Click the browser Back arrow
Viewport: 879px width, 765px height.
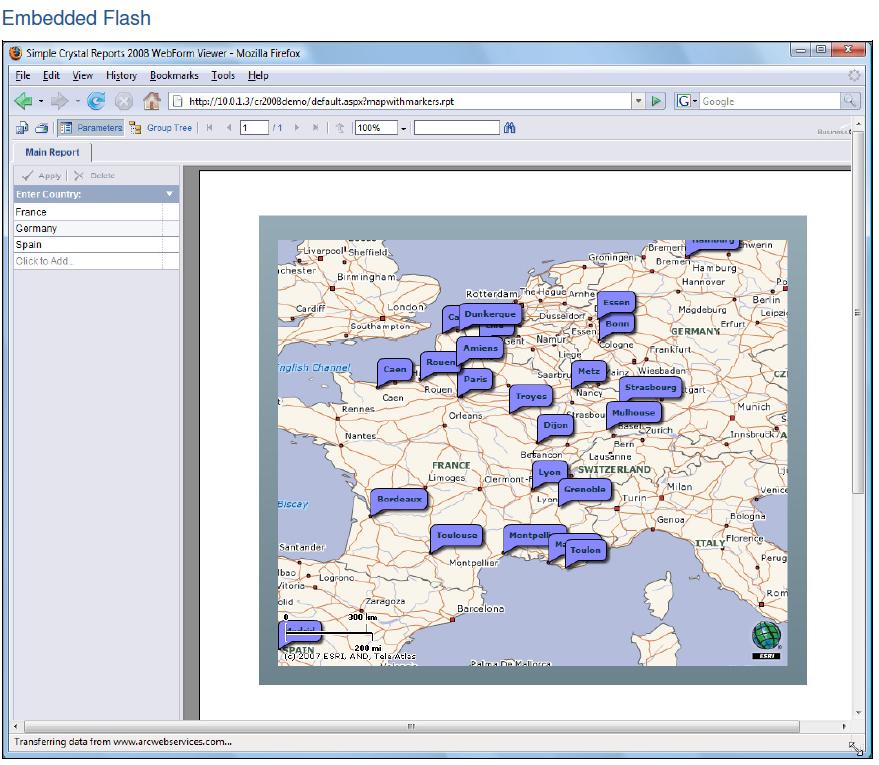click(x=24, y=101)
